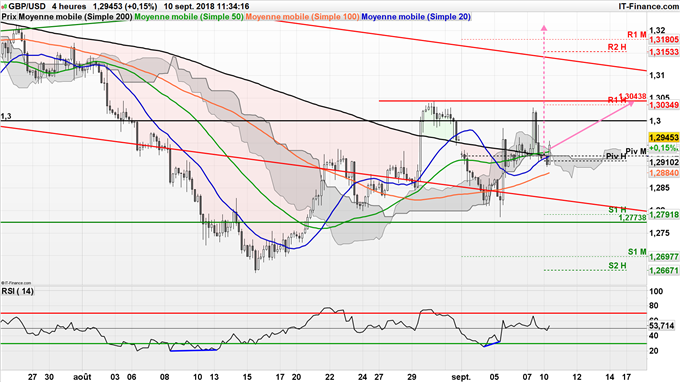Click the RSI value 53,714

coord(661,325)
